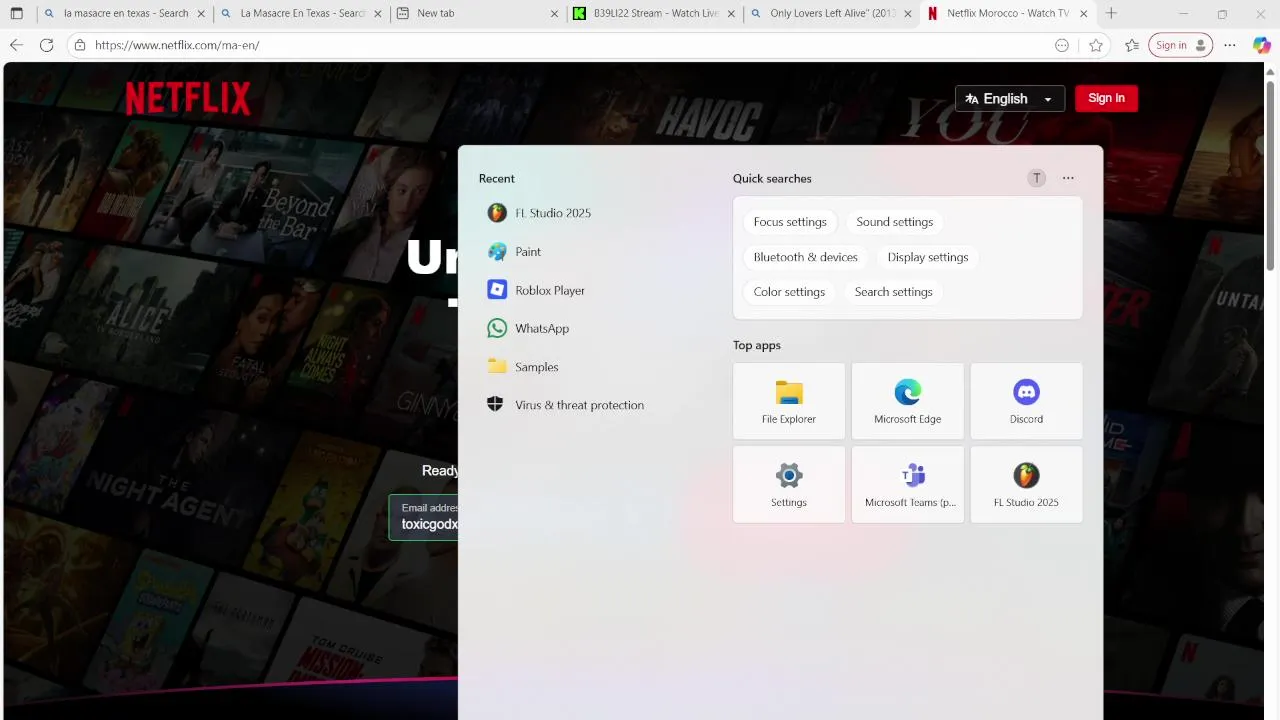This screenshot has height=720, width=1280.
Task: Open Sound settings quick search
Action: (895, 222)
